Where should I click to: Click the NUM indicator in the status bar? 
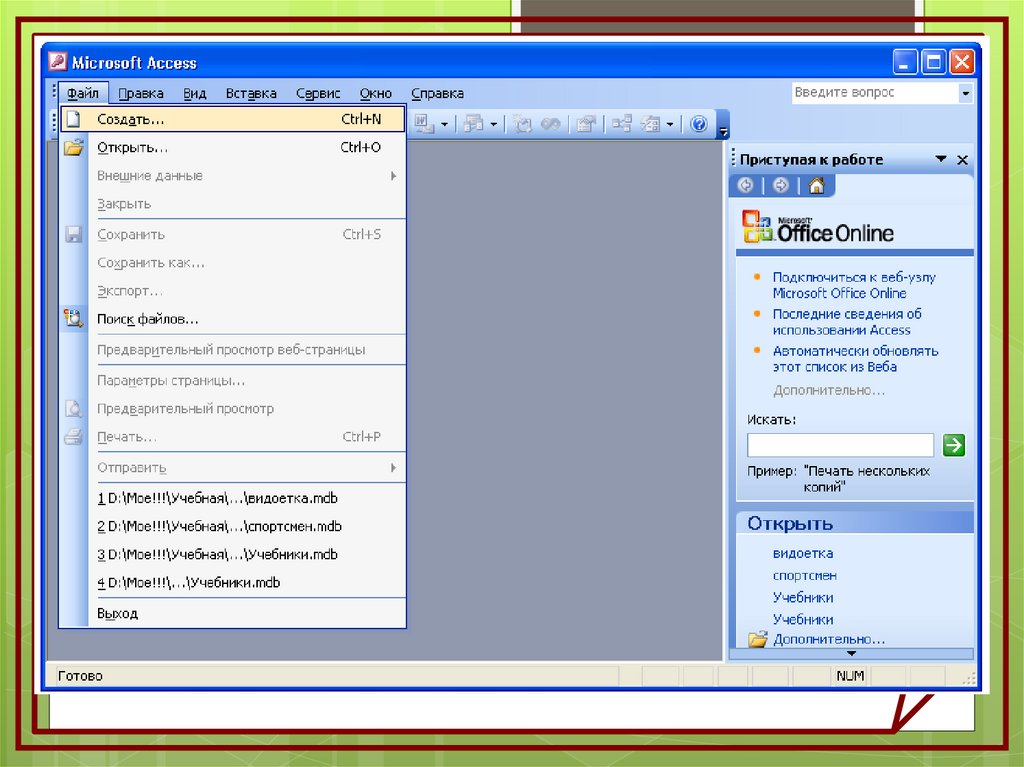pos(850,676)
